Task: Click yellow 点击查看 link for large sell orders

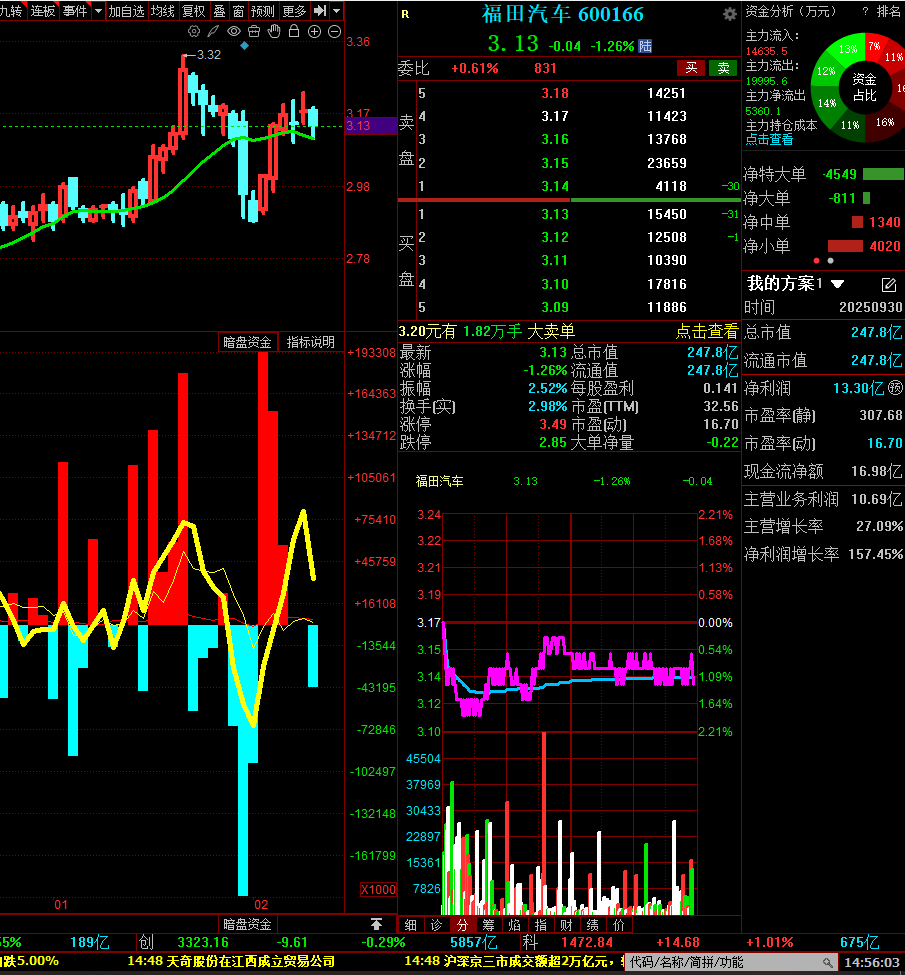Action: pyautogui.click(x=707, y=331)
